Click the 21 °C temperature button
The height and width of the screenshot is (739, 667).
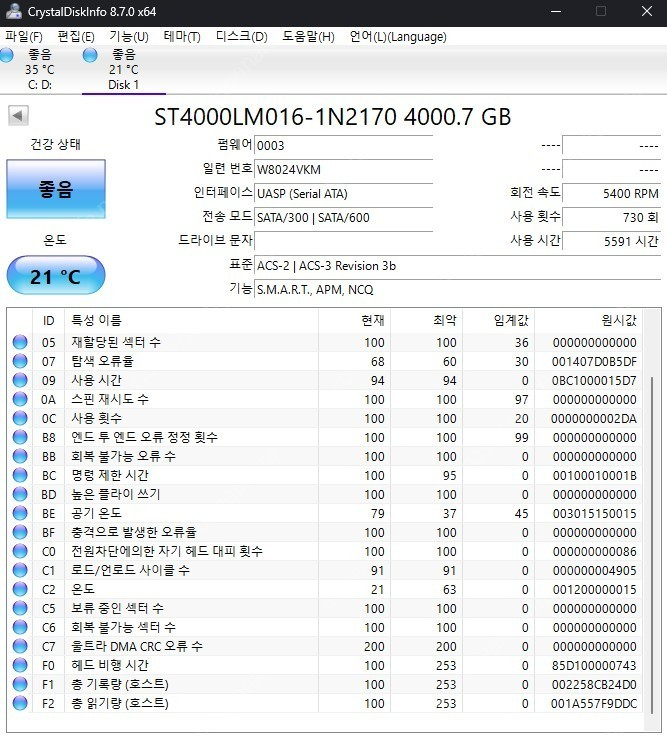click(x=56, y=276)
